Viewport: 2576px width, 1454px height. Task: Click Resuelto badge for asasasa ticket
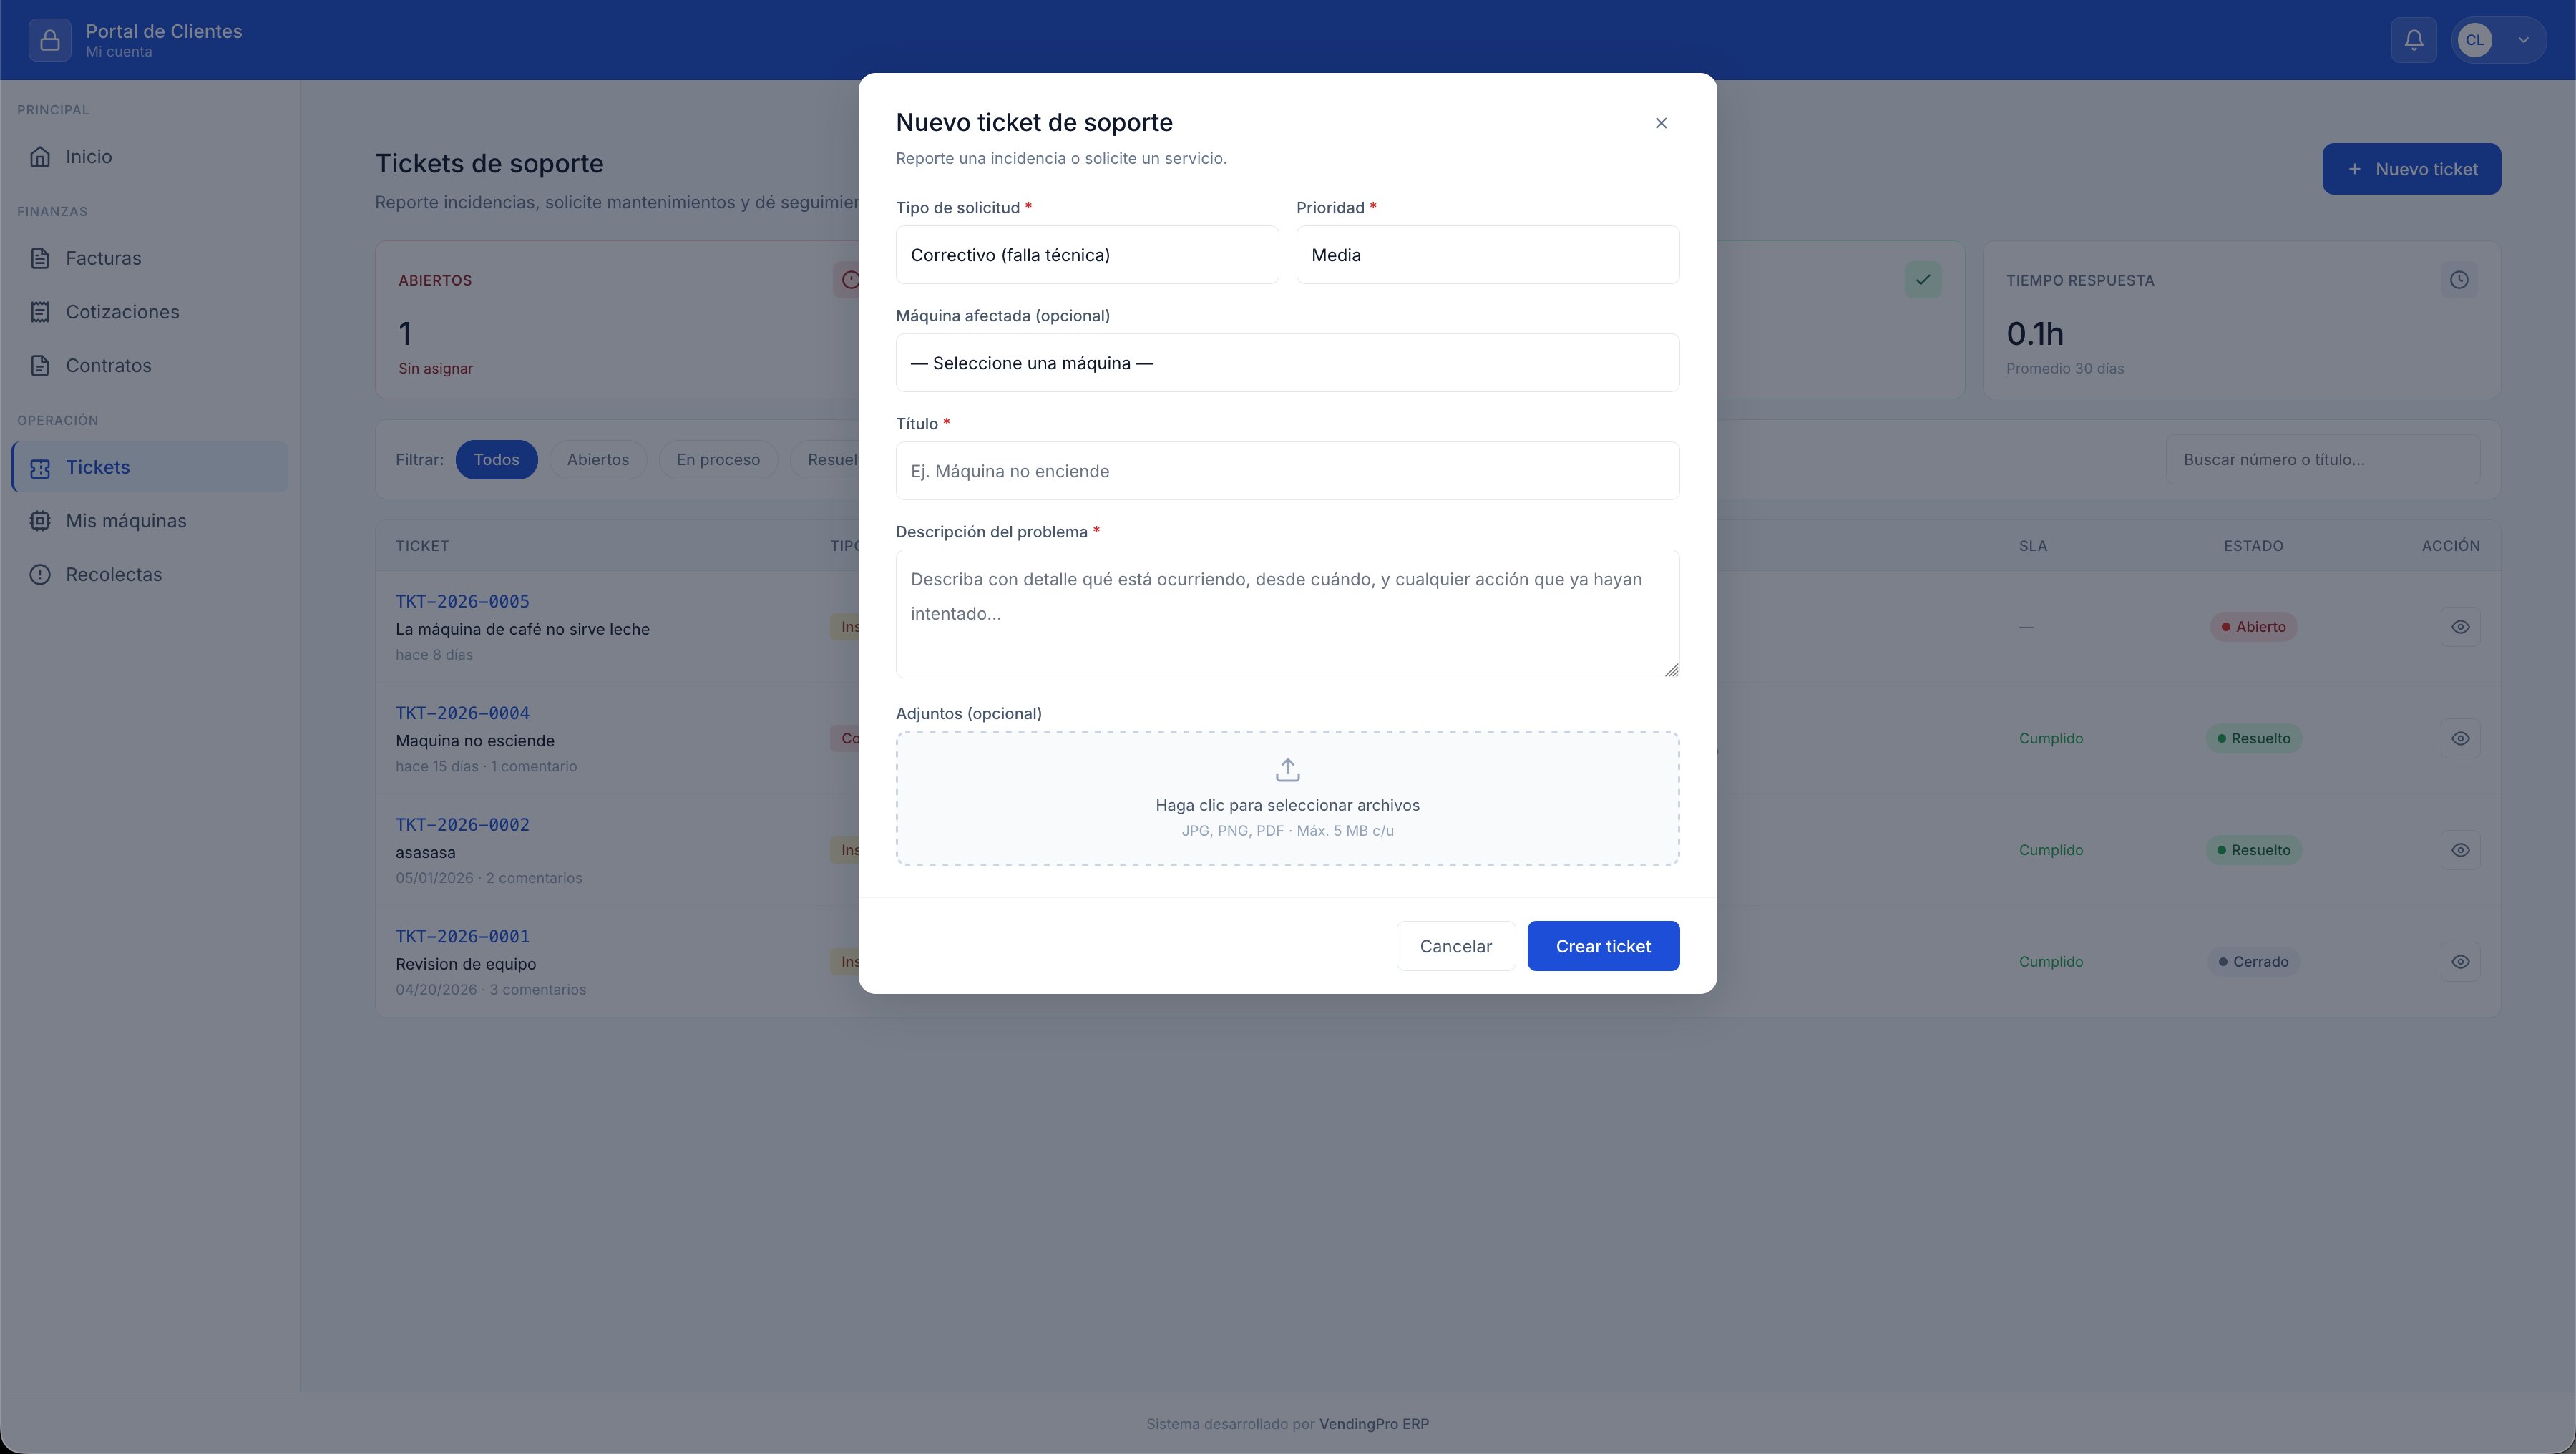click(2254, 850)
